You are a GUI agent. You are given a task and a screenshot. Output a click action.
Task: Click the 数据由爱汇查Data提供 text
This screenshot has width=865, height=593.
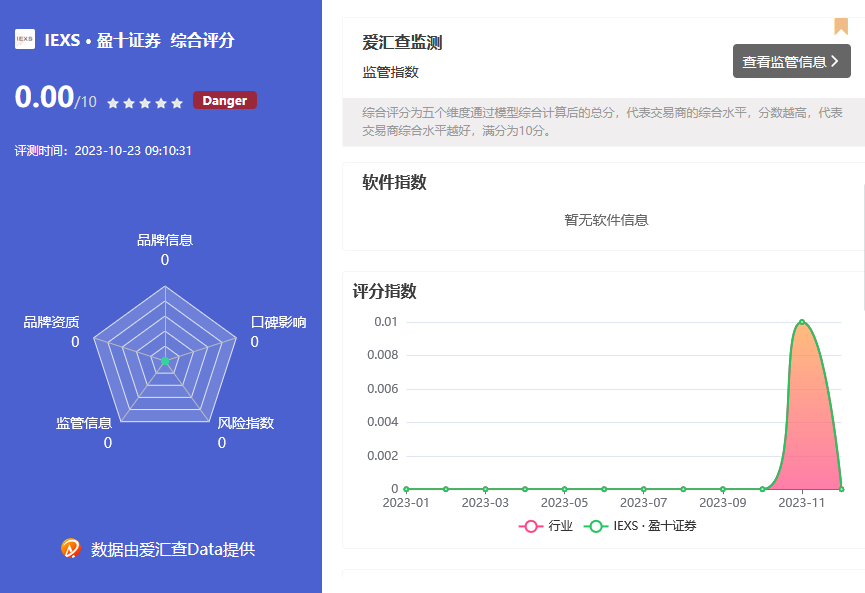coord(173,549)
